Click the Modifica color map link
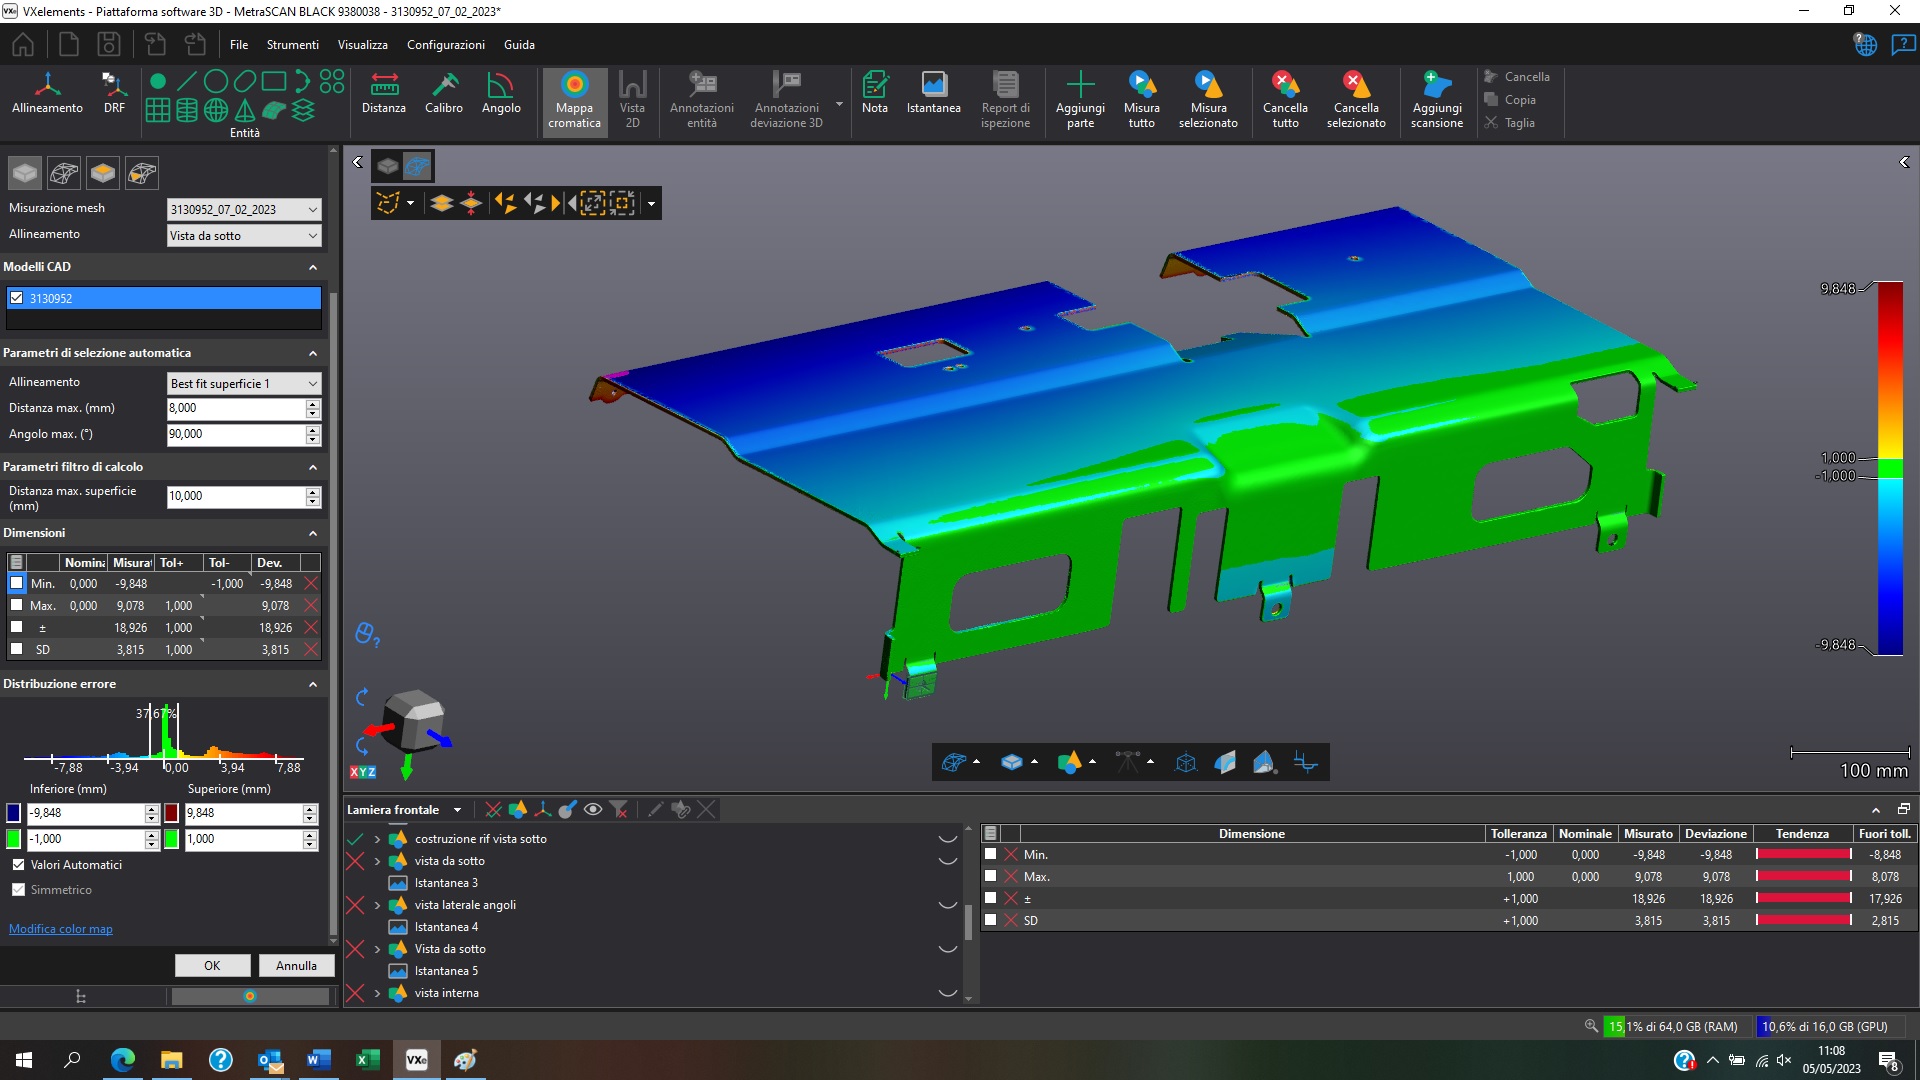This screenshot has height=1080, width=1920. tap(61, 929)
